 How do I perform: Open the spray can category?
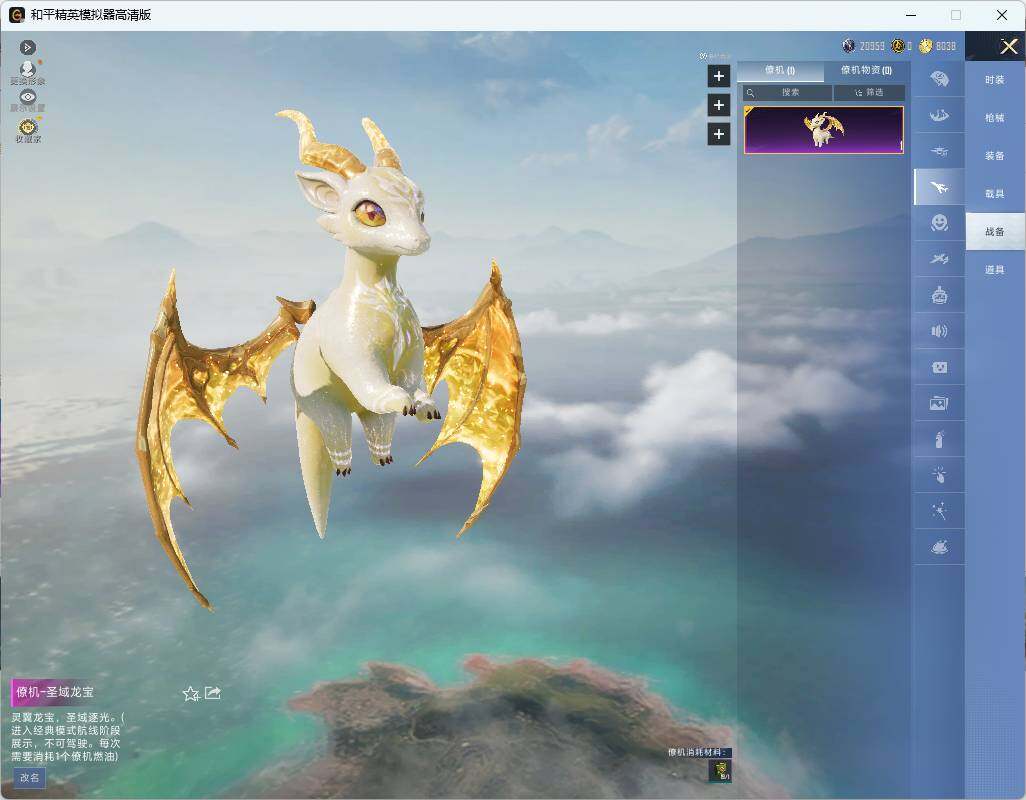(939, 439)
